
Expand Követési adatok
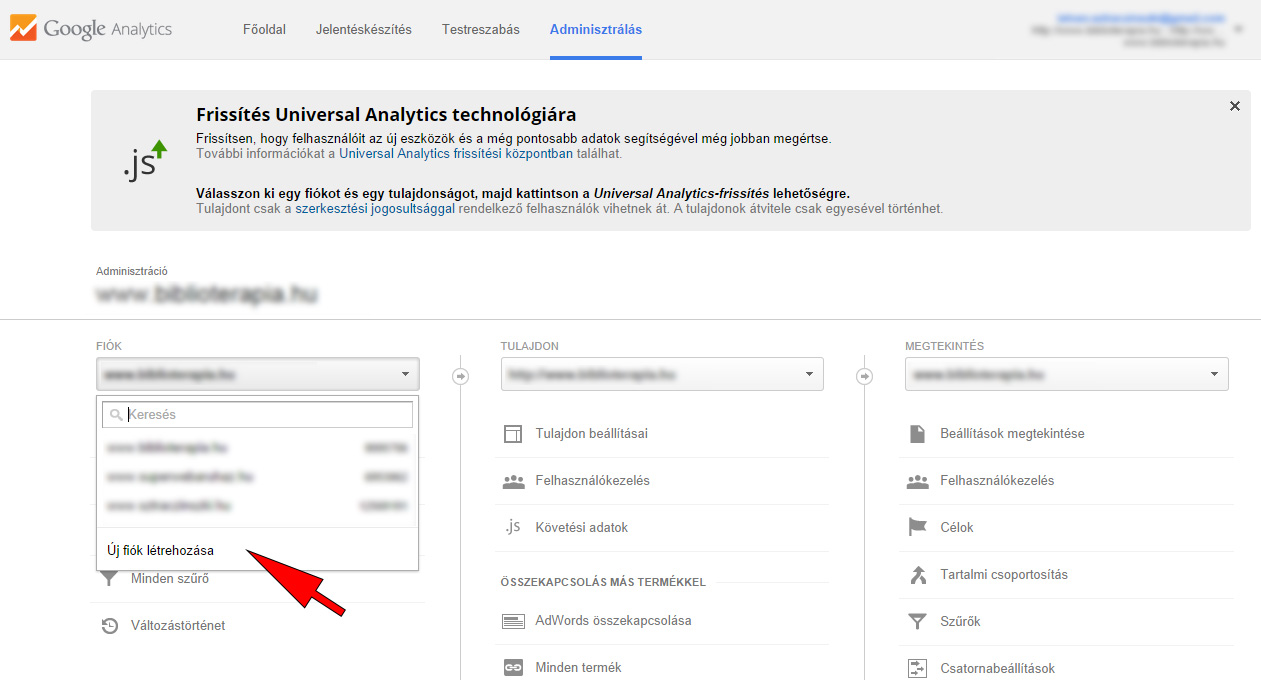(x=582, y=527)
